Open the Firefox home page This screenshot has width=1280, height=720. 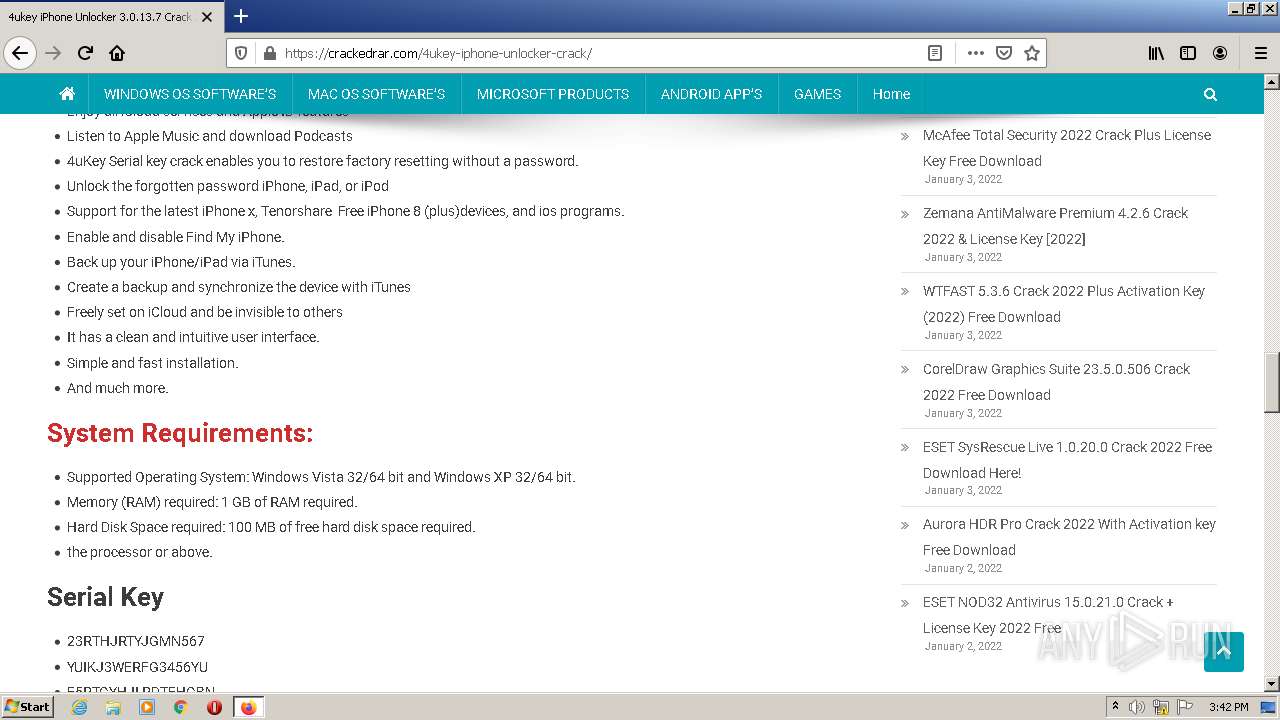coord(117,53)
